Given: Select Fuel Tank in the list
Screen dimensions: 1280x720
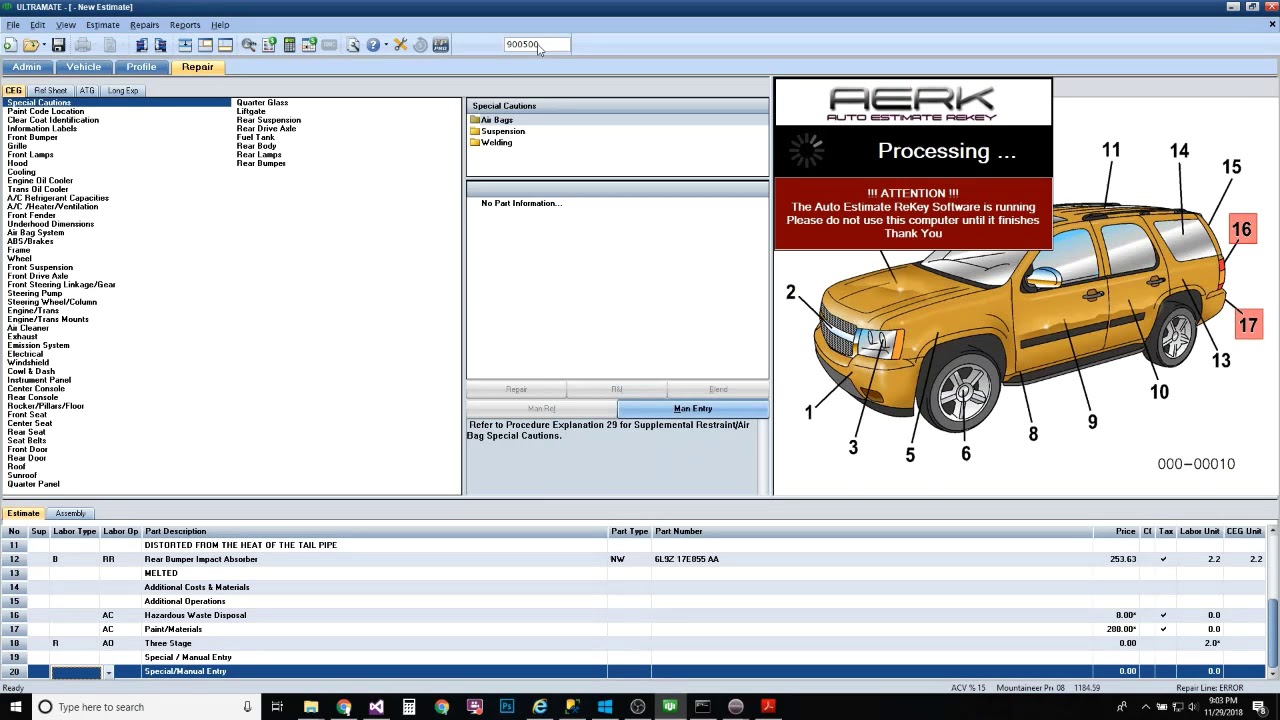Looking at the screenshot, I should 255,138.
